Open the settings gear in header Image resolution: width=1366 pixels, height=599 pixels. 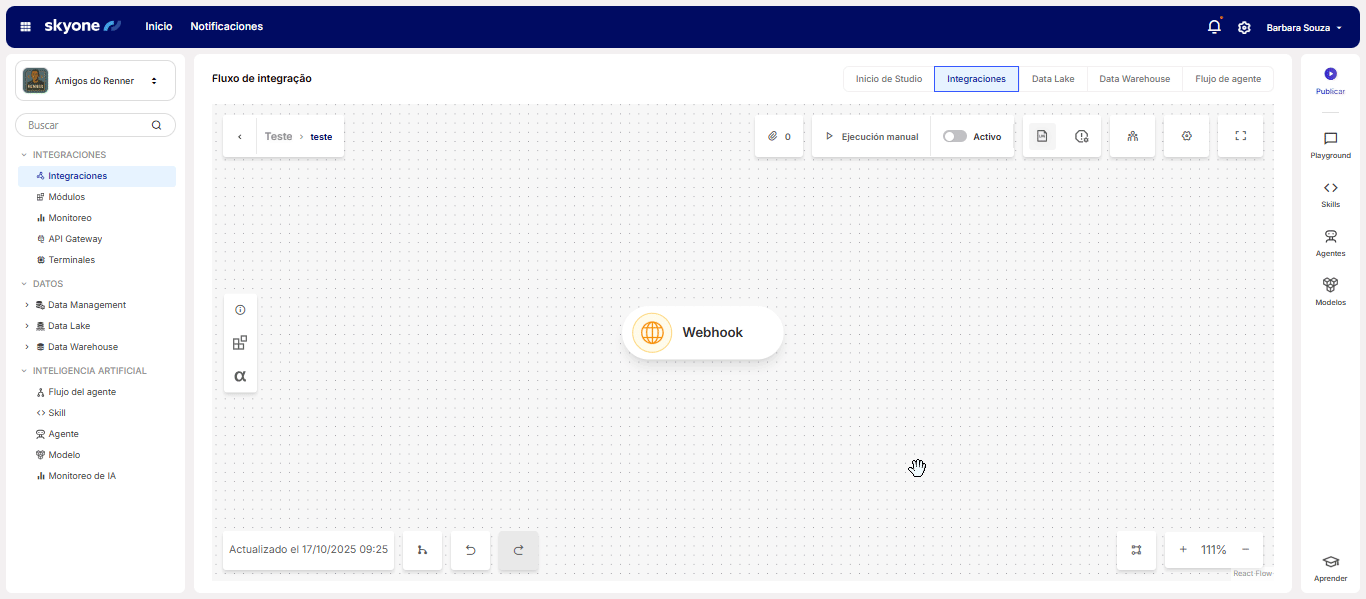tap(1244, 27)
